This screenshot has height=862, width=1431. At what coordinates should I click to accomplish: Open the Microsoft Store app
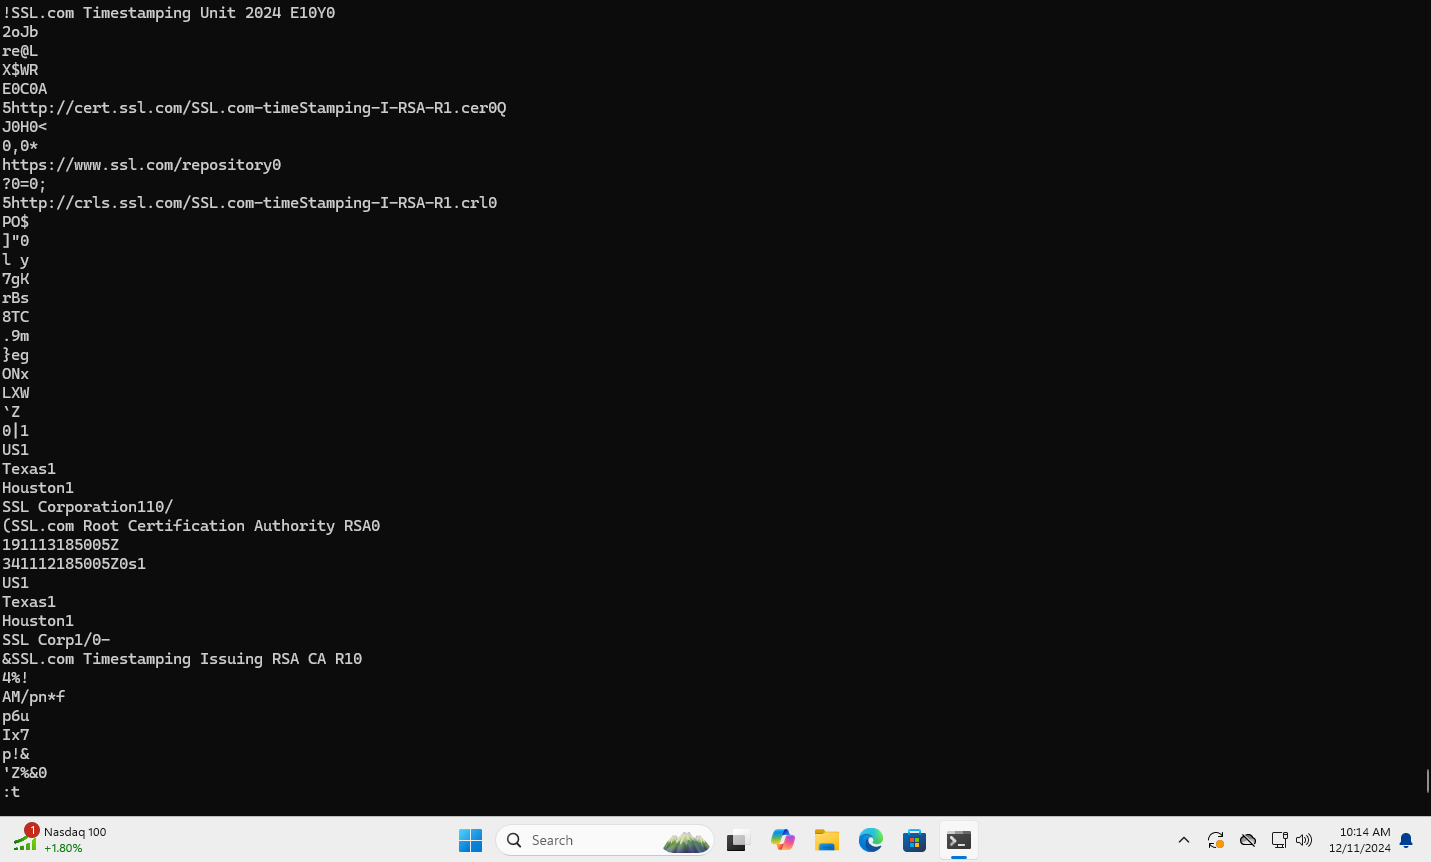click(x=914, y=840)
